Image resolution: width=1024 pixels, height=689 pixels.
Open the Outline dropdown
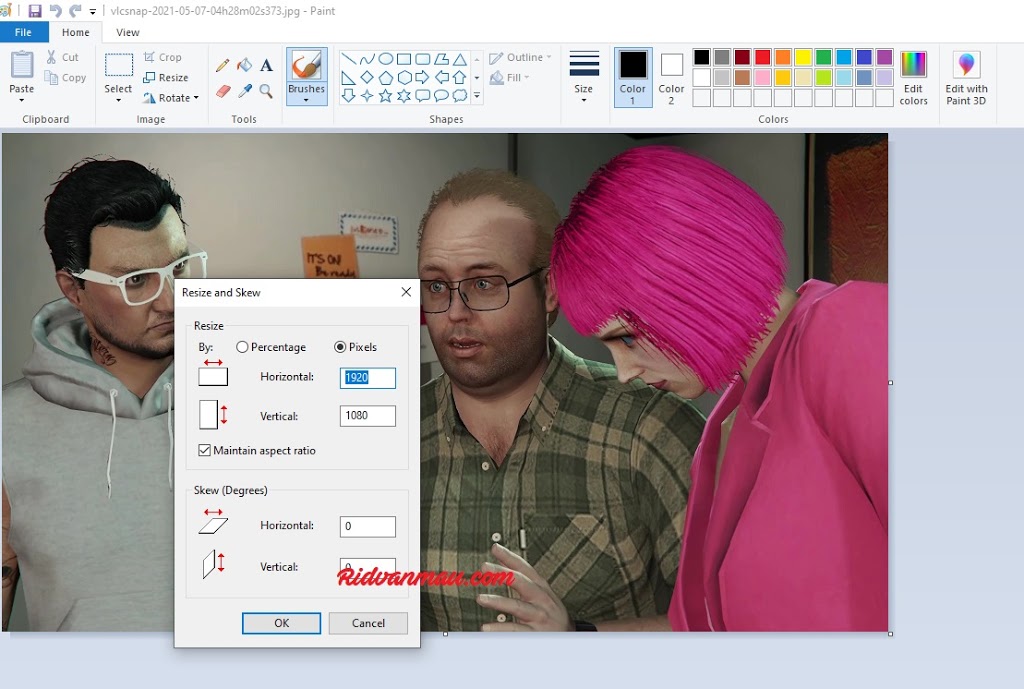tap(520, 57)
